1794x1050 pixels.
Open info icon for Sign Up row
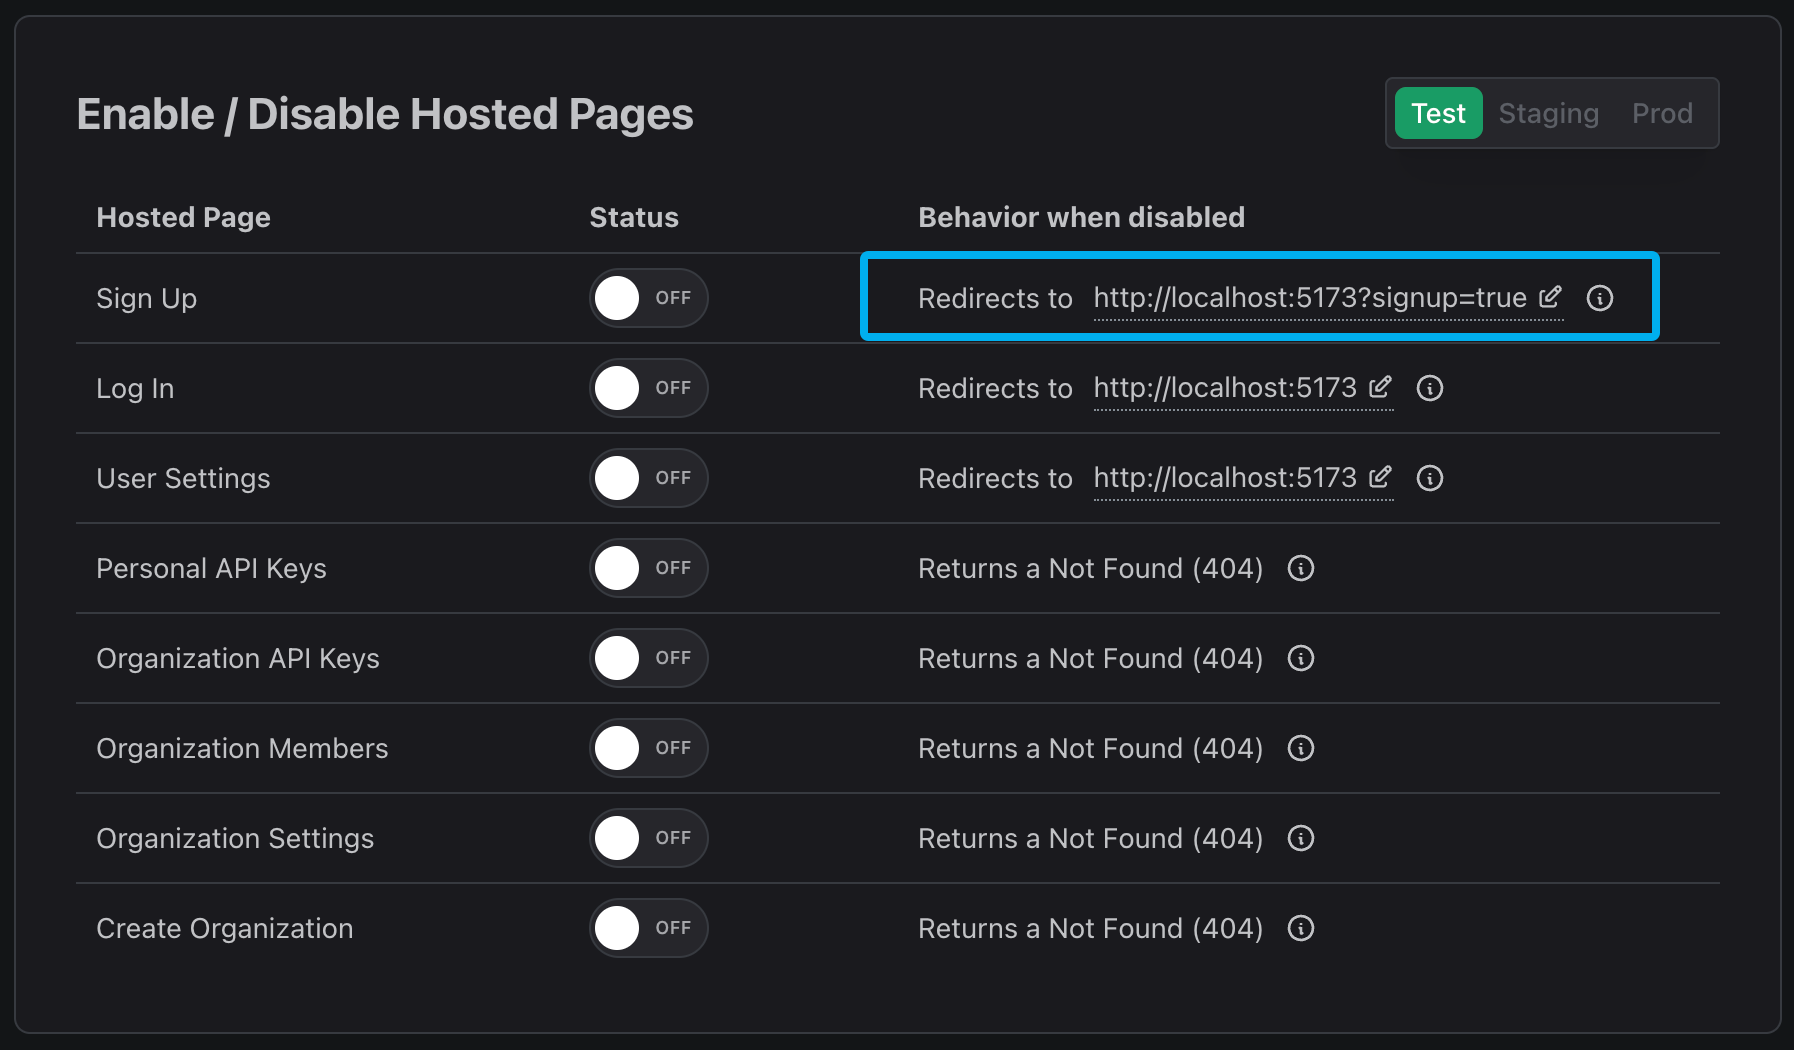point(1600,298)
